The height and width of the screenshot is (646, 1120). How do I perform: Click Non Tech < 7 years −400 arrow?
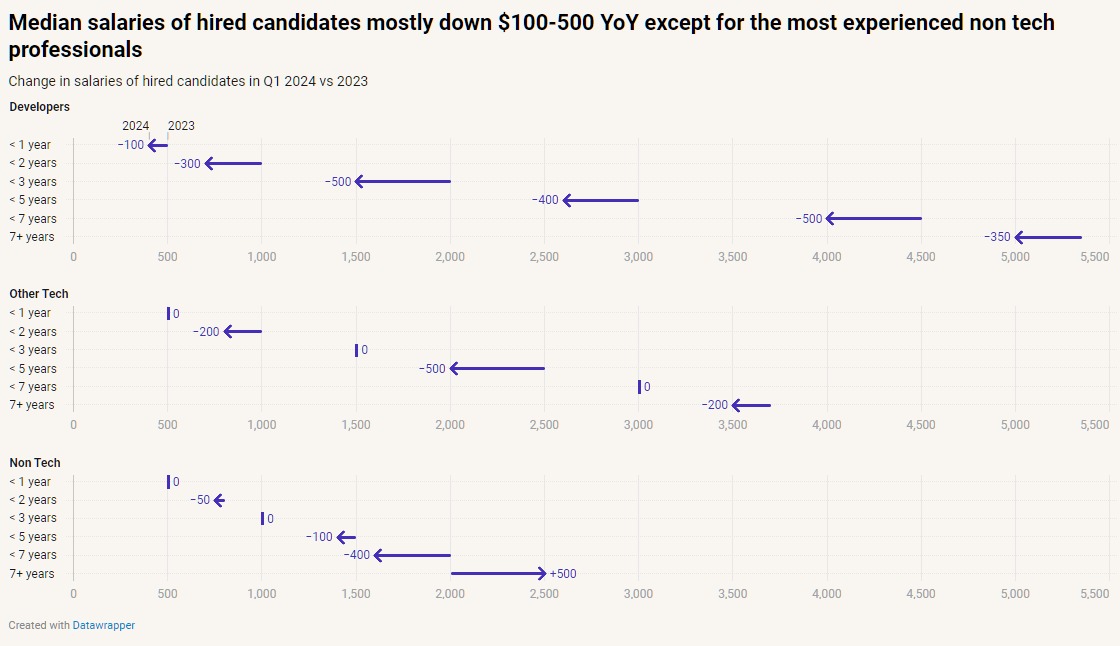(412, 555)
